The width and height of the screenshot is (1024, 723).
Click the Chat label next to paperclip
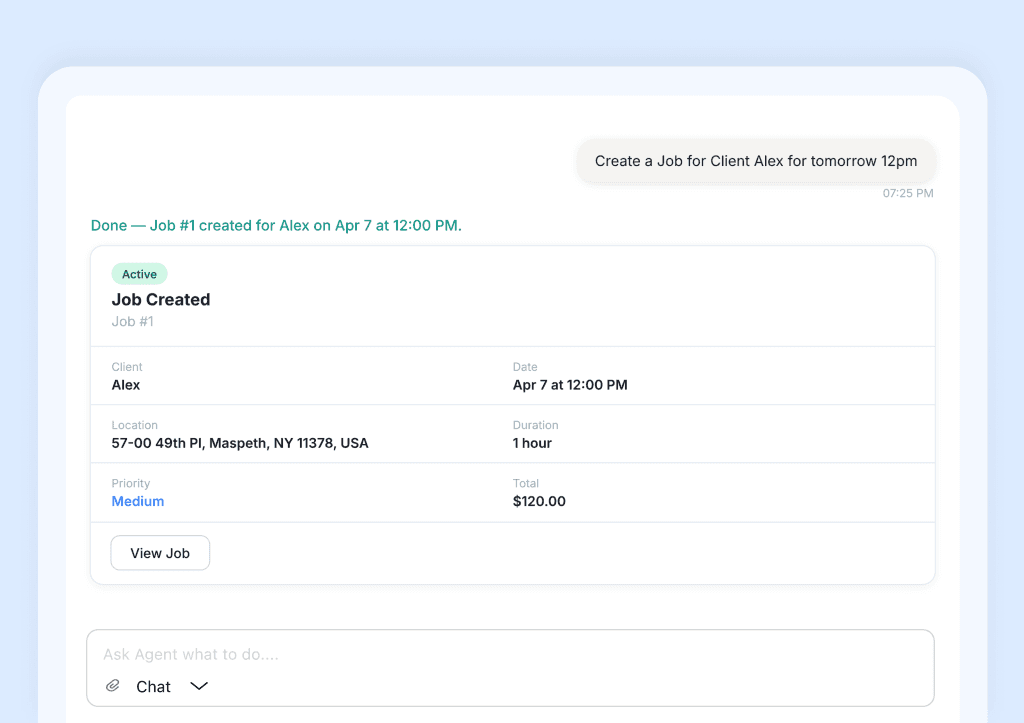pyautogui.click(x=152, y=687)
